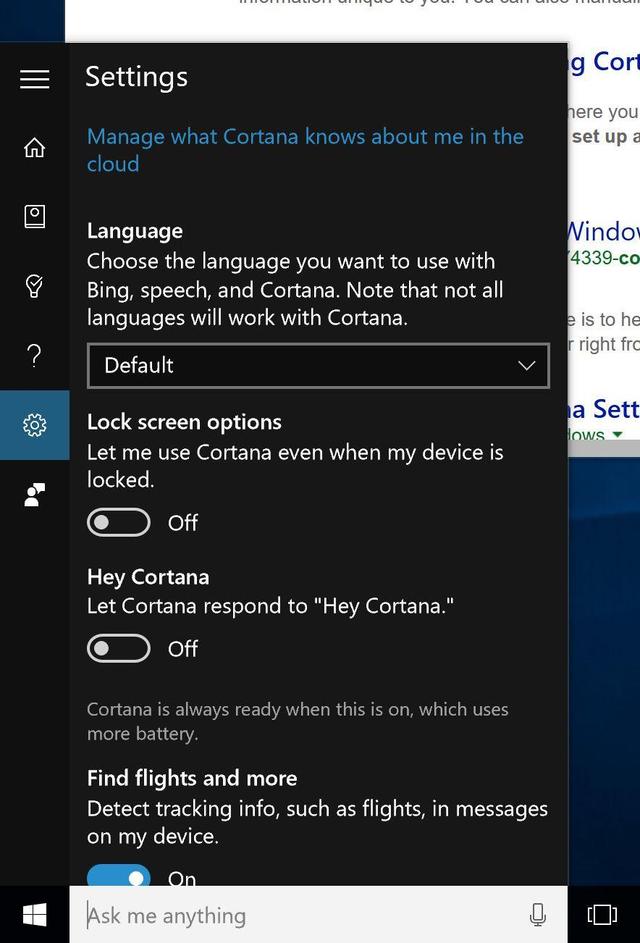Open the Feedback person icon

coord(34,494)
